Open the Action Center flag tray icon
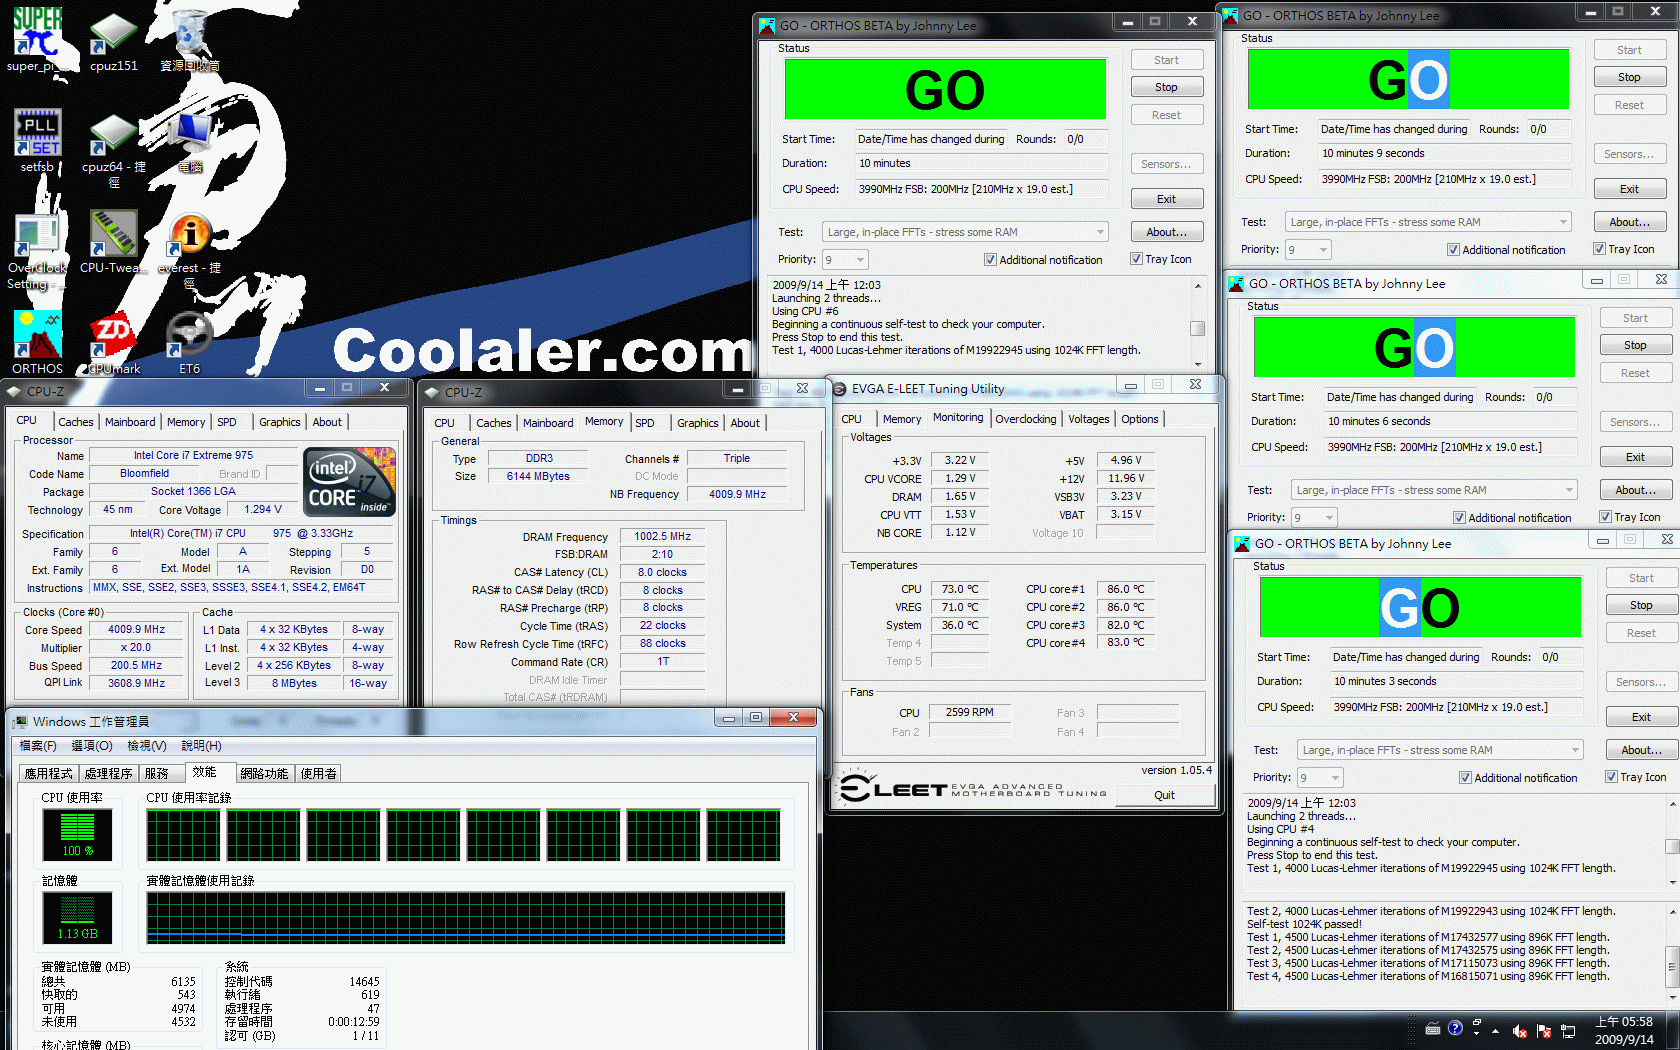The width and height of the screenshot is (1680, 1050). pyautogui.click(x=1544, y=1030)
